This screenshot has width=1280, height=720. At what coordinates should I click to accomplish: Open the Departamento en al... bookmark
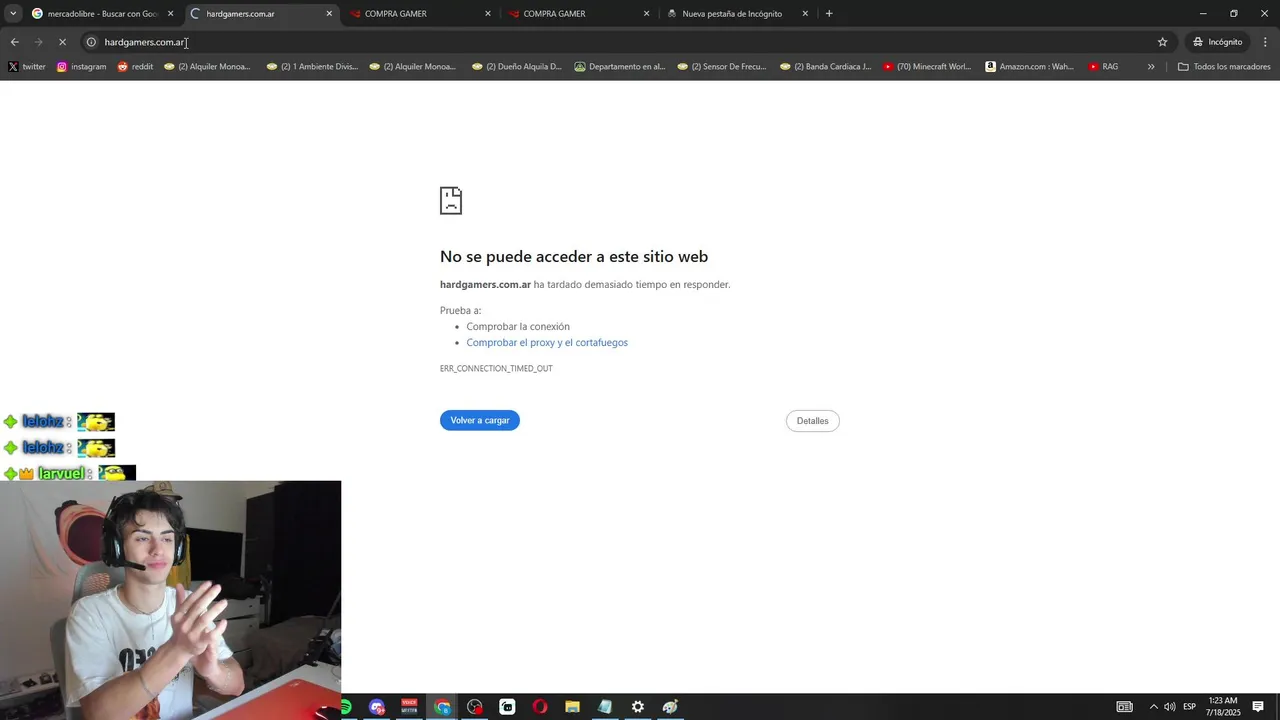pos(619,67)
